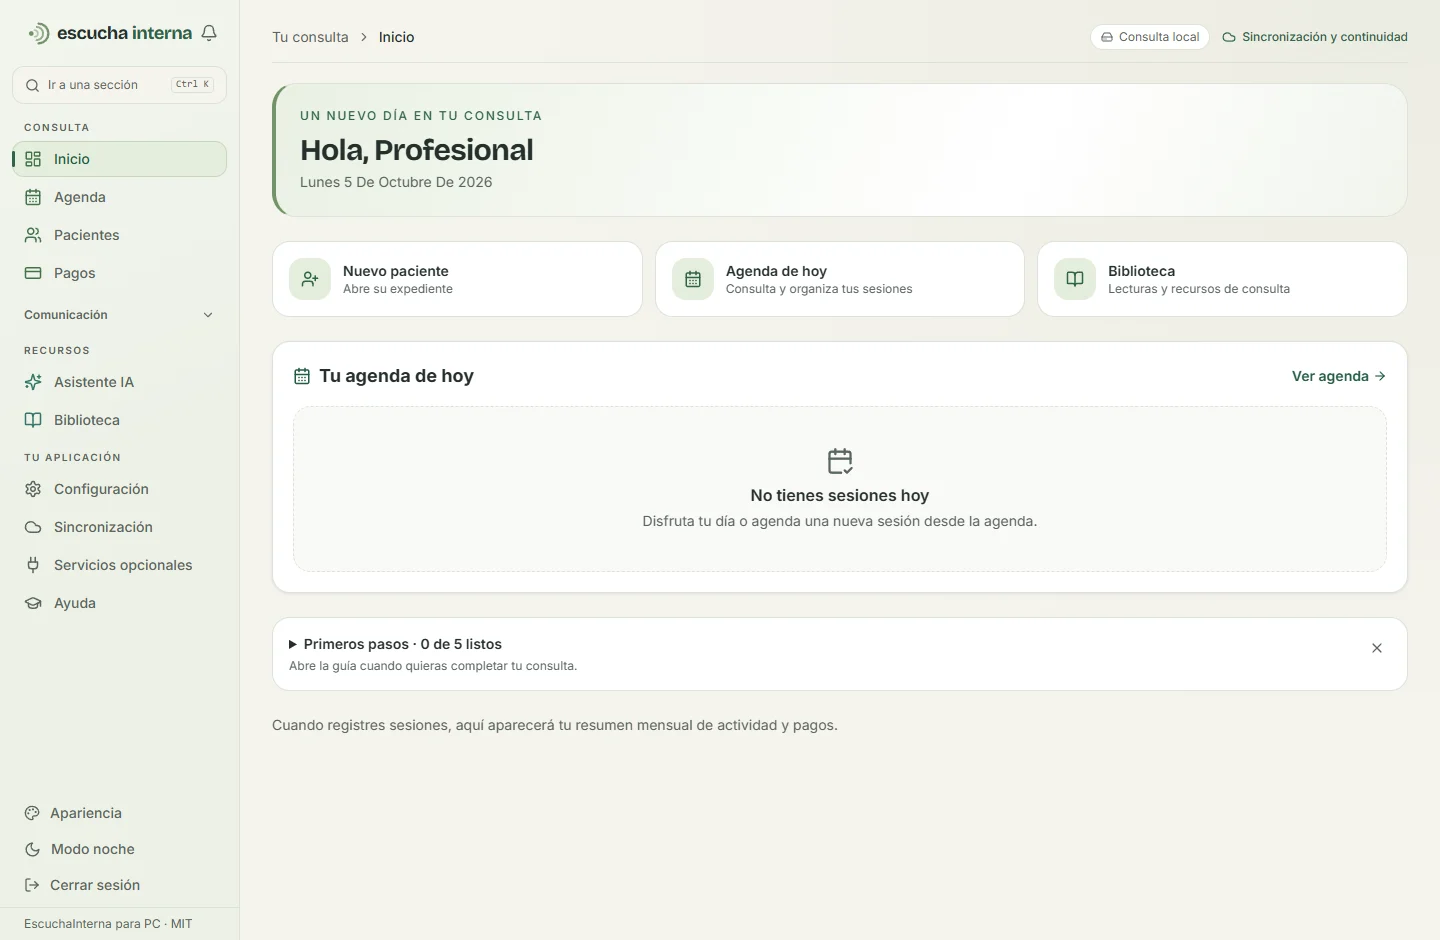Click the 'EscuchaInterna para PC · MIT' footer text

tap(108, 924)
